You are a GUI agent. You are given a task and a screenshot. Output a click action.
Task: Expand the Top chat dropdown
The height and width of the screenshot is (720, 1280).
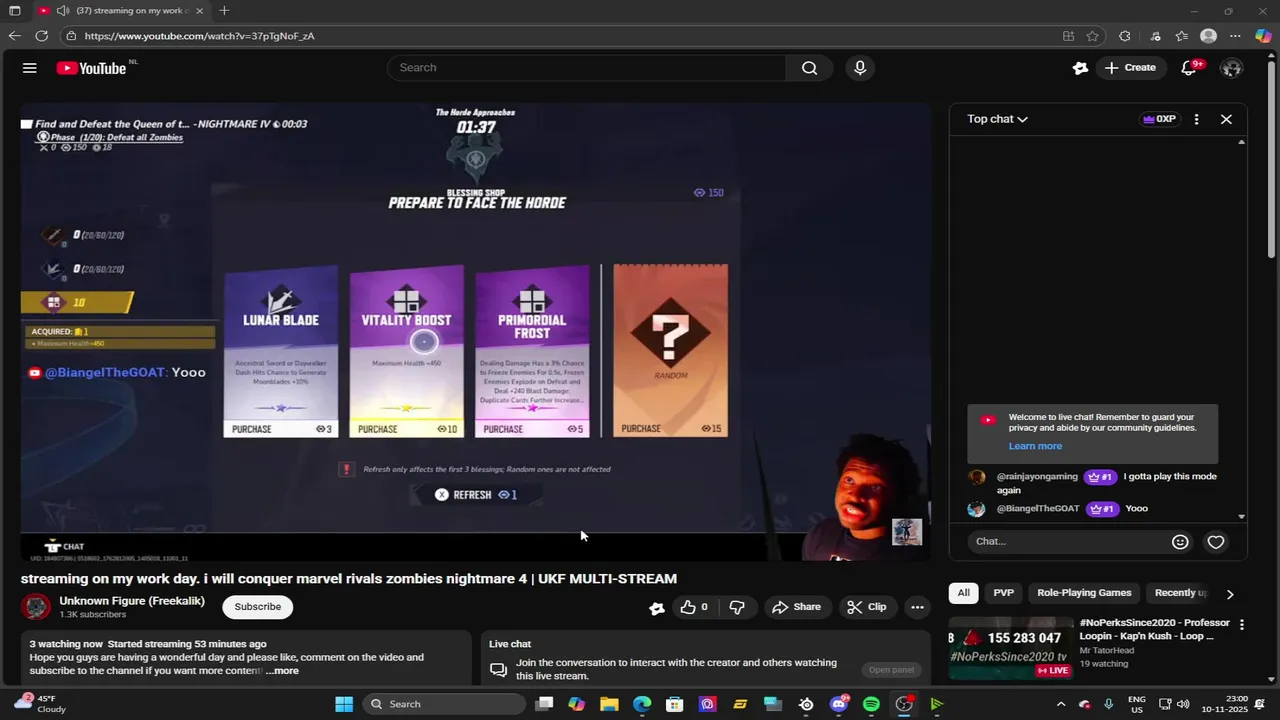pyautogui.click(x=997, y=119)
